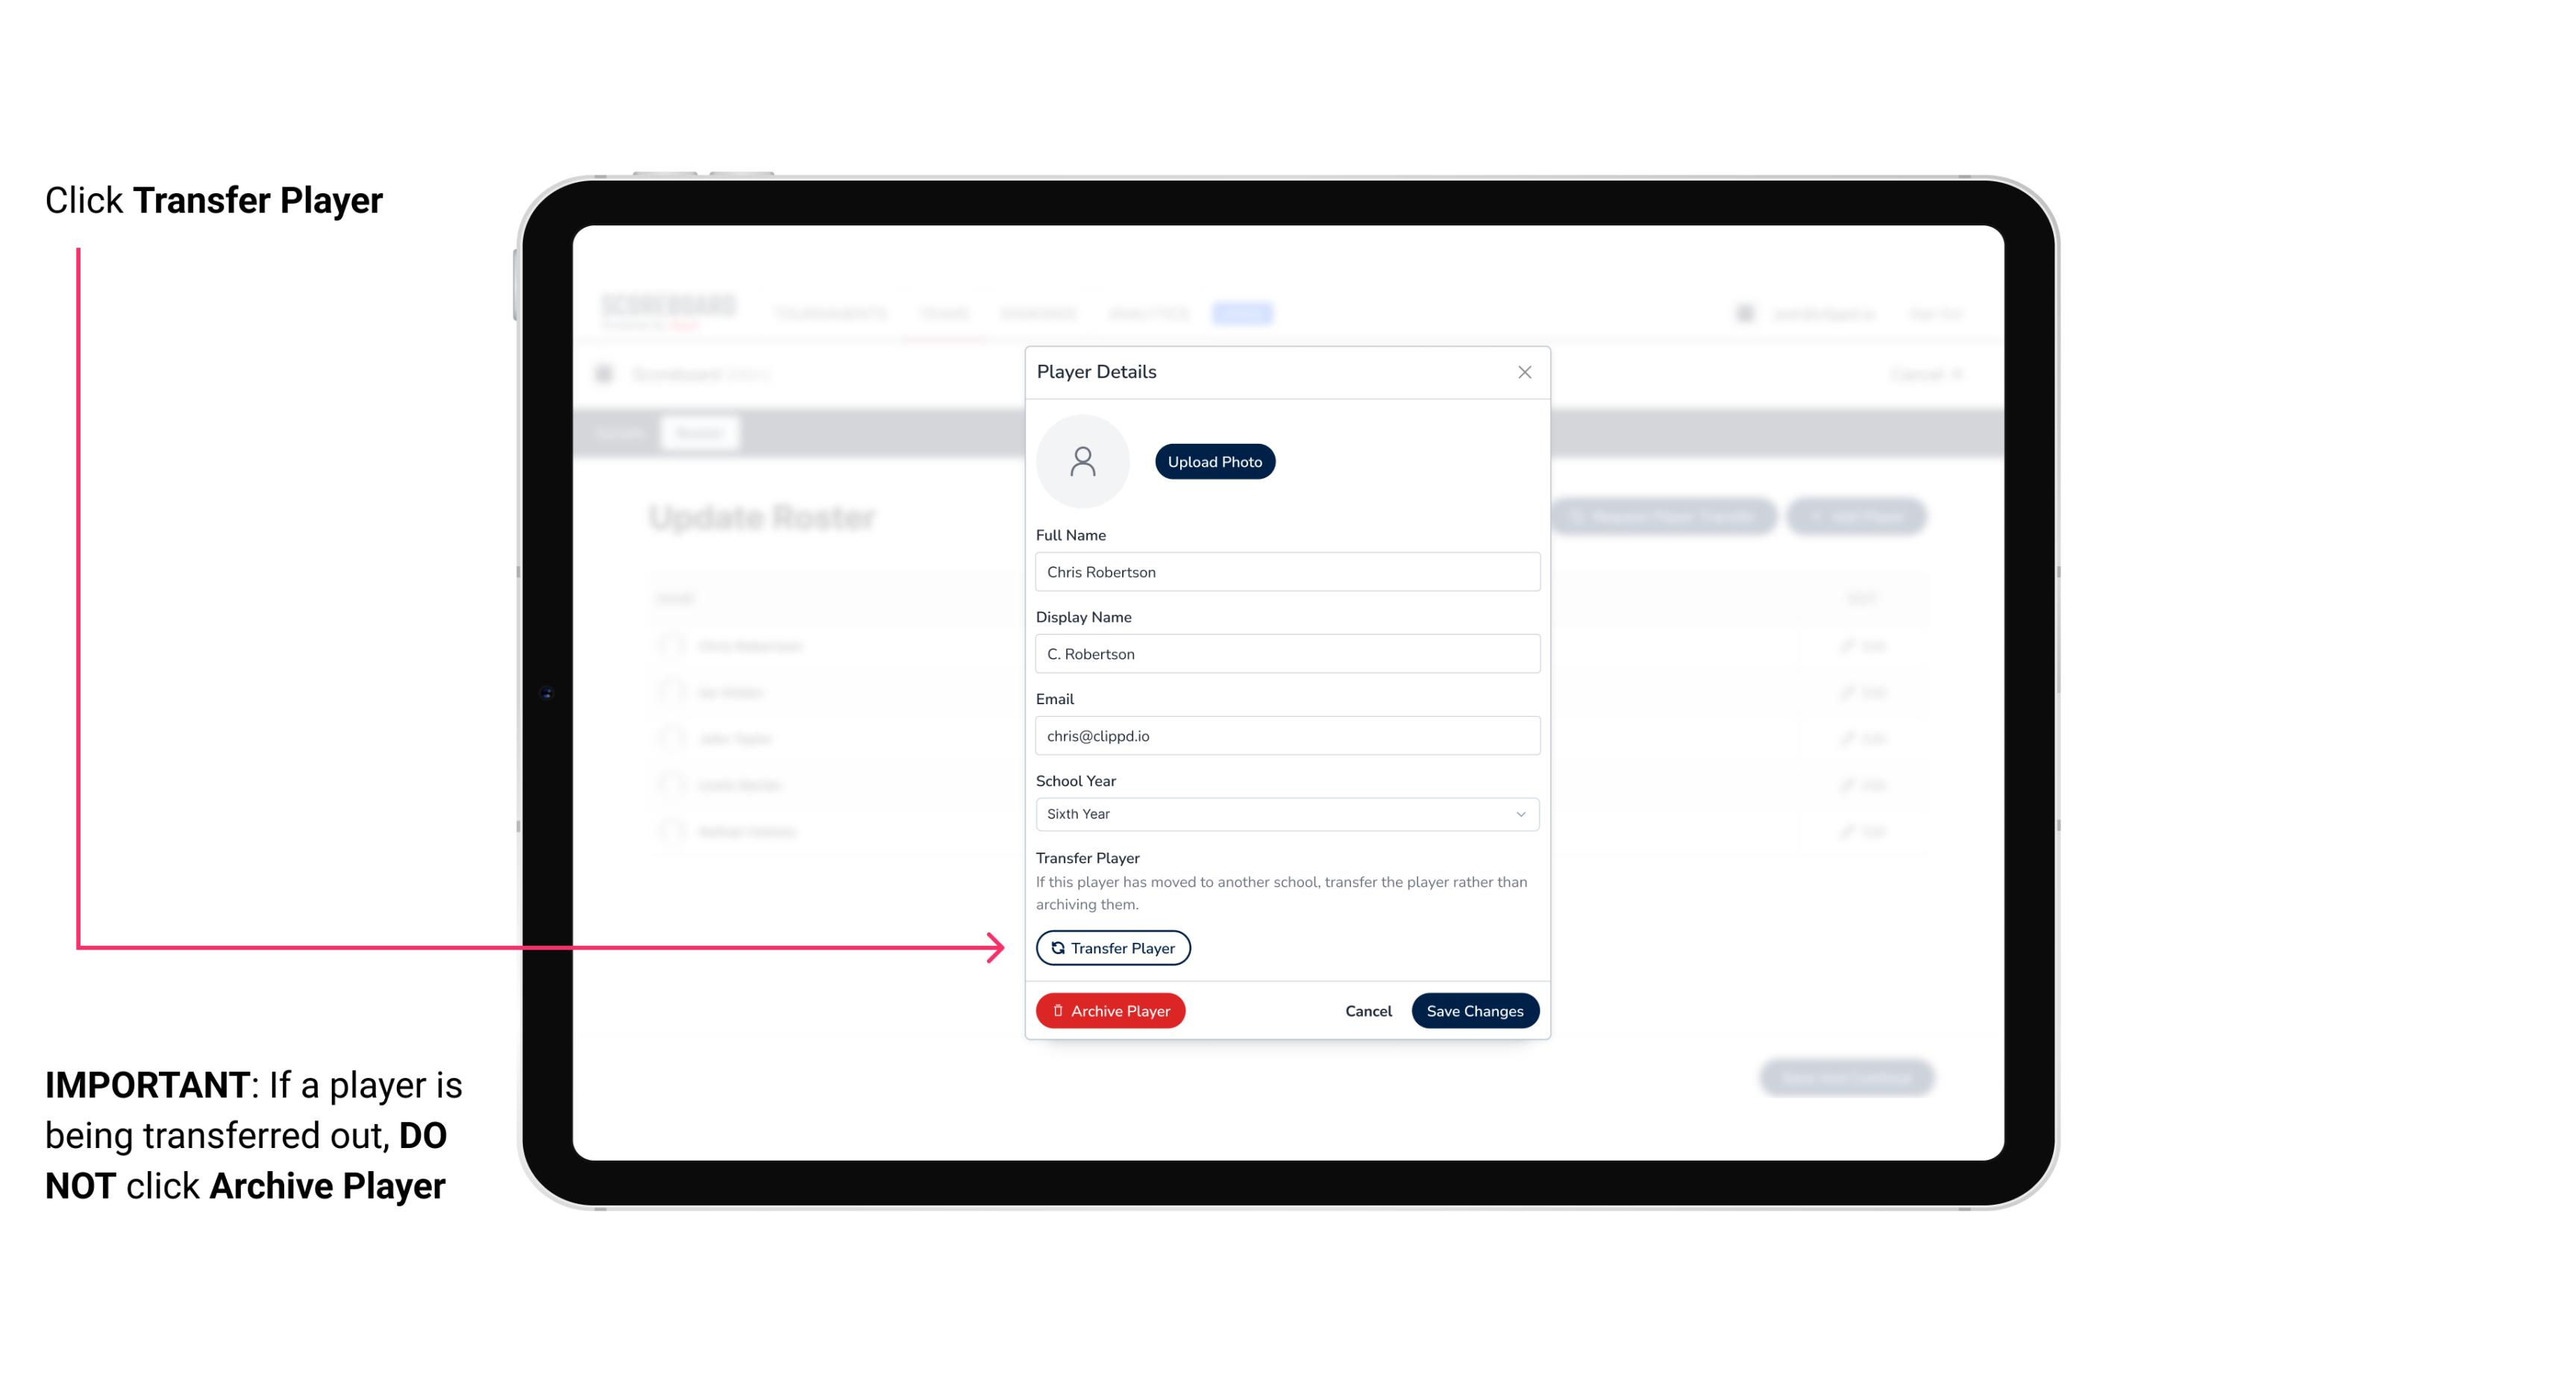The height and width of the screenshot is (1386, 2576).
Task: Click the blurred top navigation menu item
Action: [1244, 313]
